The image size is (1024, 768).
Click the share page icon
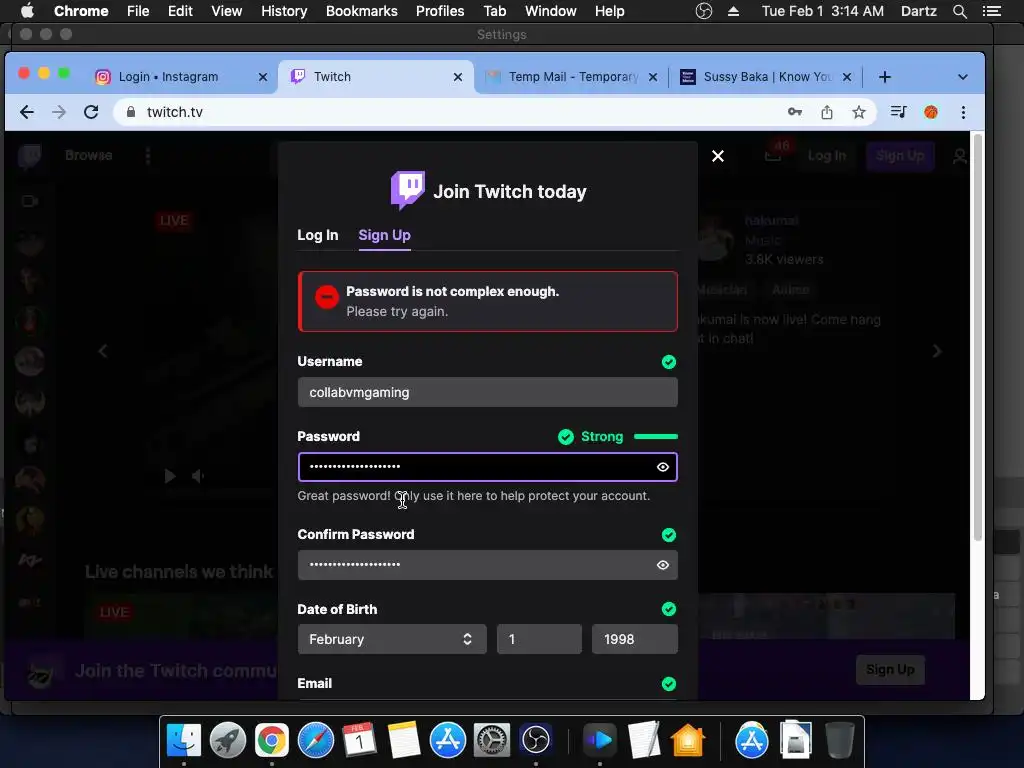827,112
